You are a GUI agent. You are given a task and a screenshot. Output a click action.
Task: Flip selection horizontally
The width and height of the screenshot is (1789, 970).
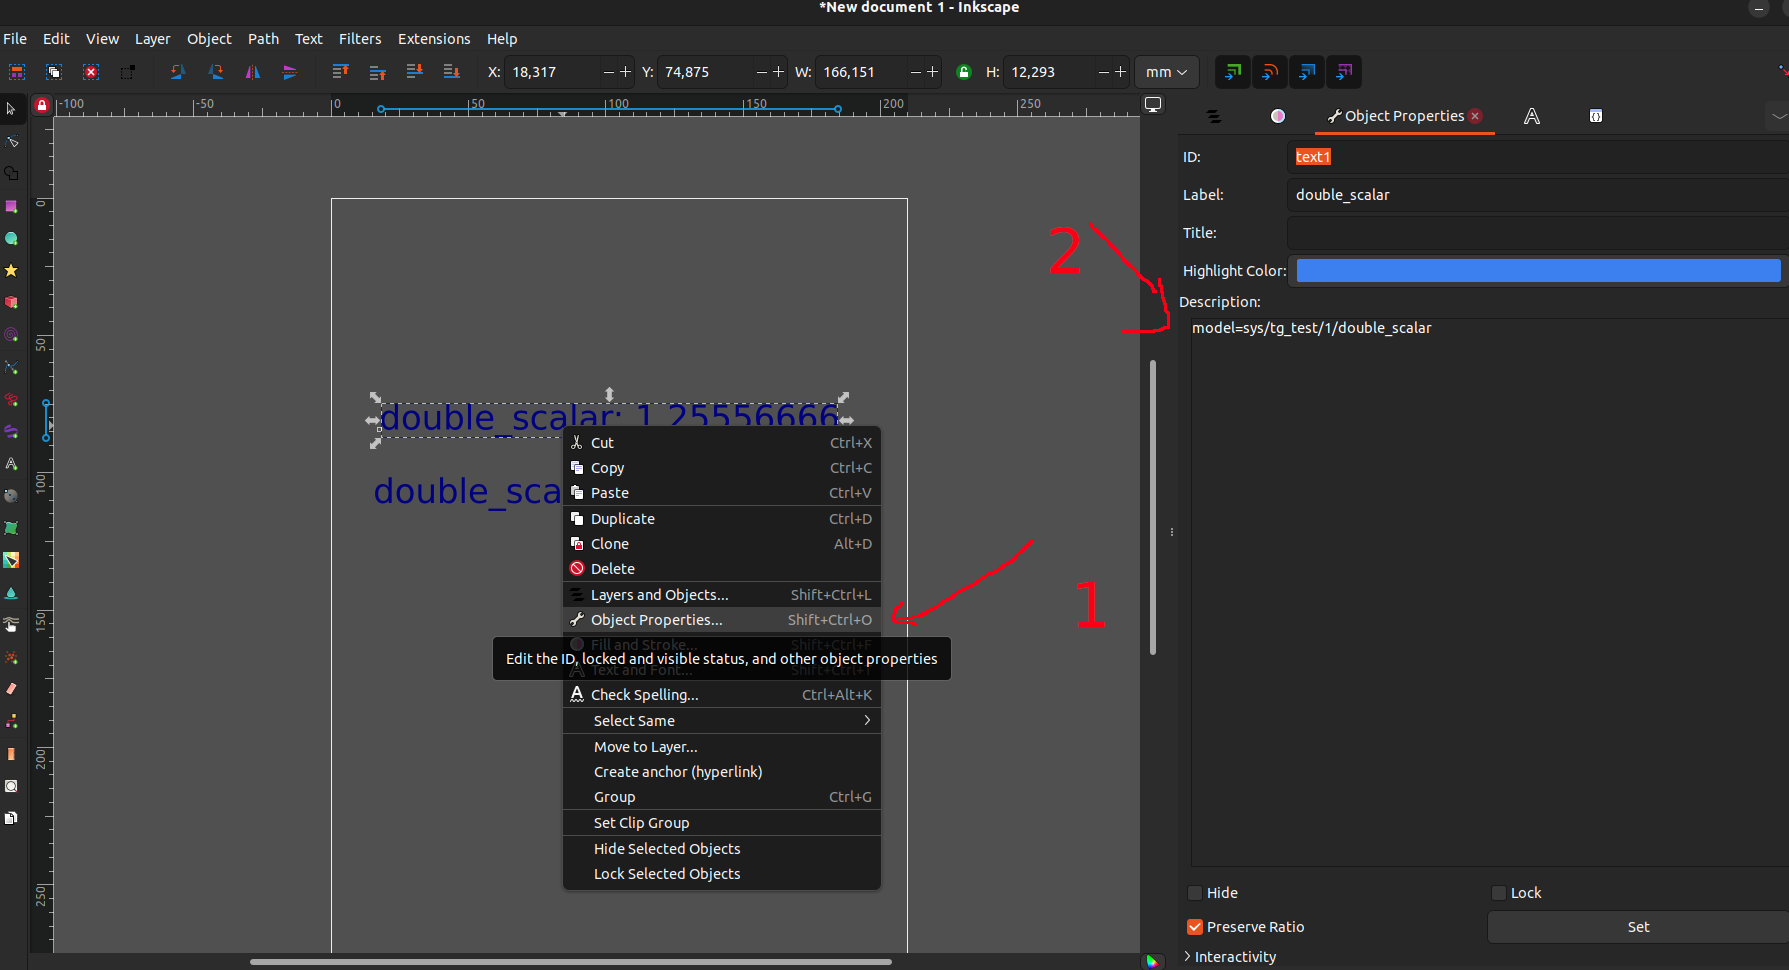[253, 72]
